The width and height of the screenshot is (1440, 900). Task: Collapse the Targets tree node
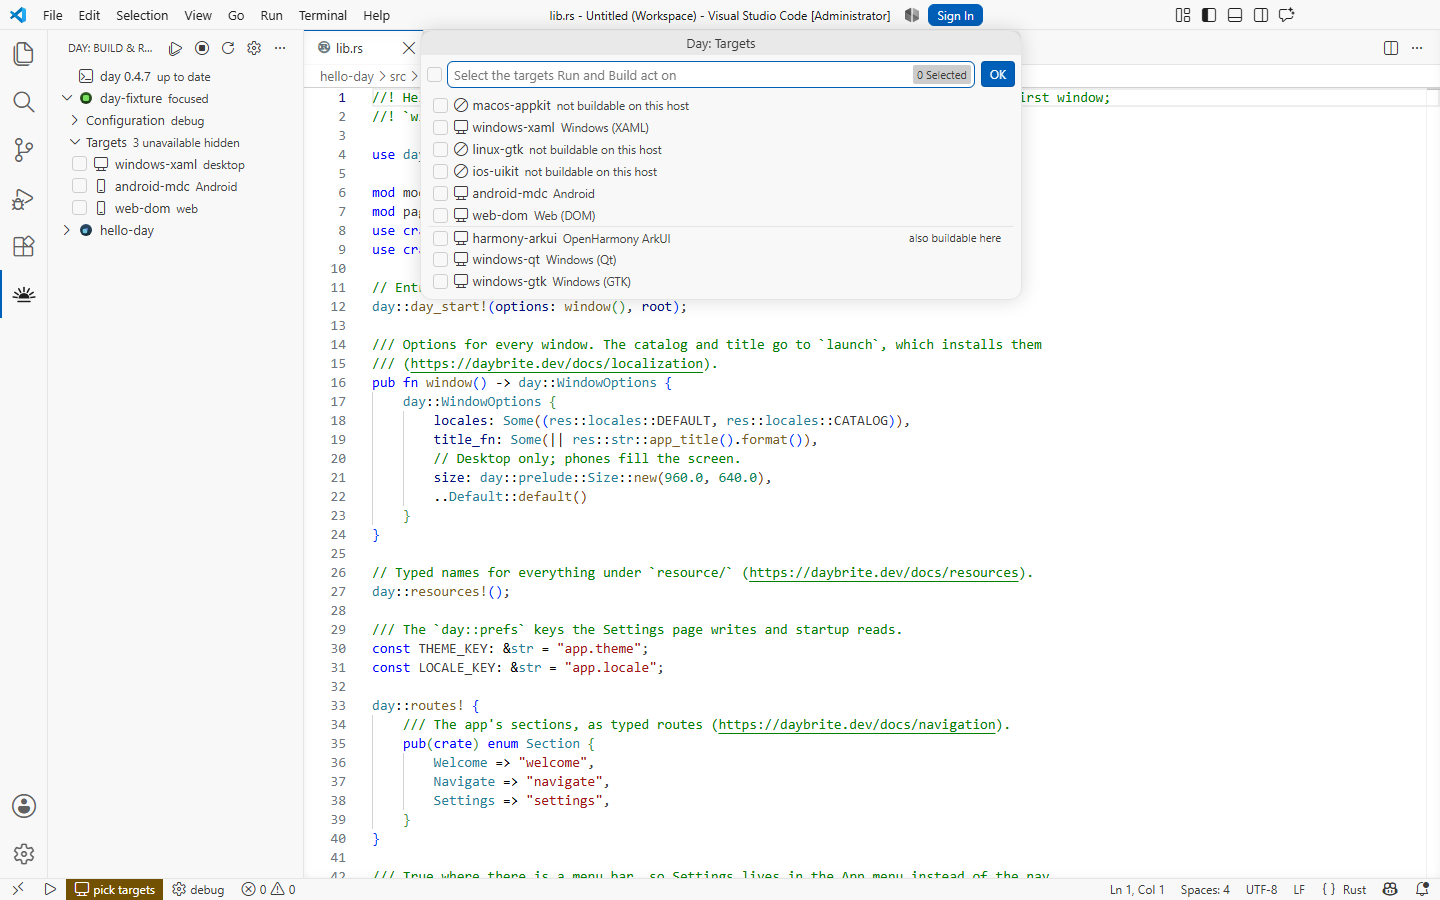(x=75, y=142)
